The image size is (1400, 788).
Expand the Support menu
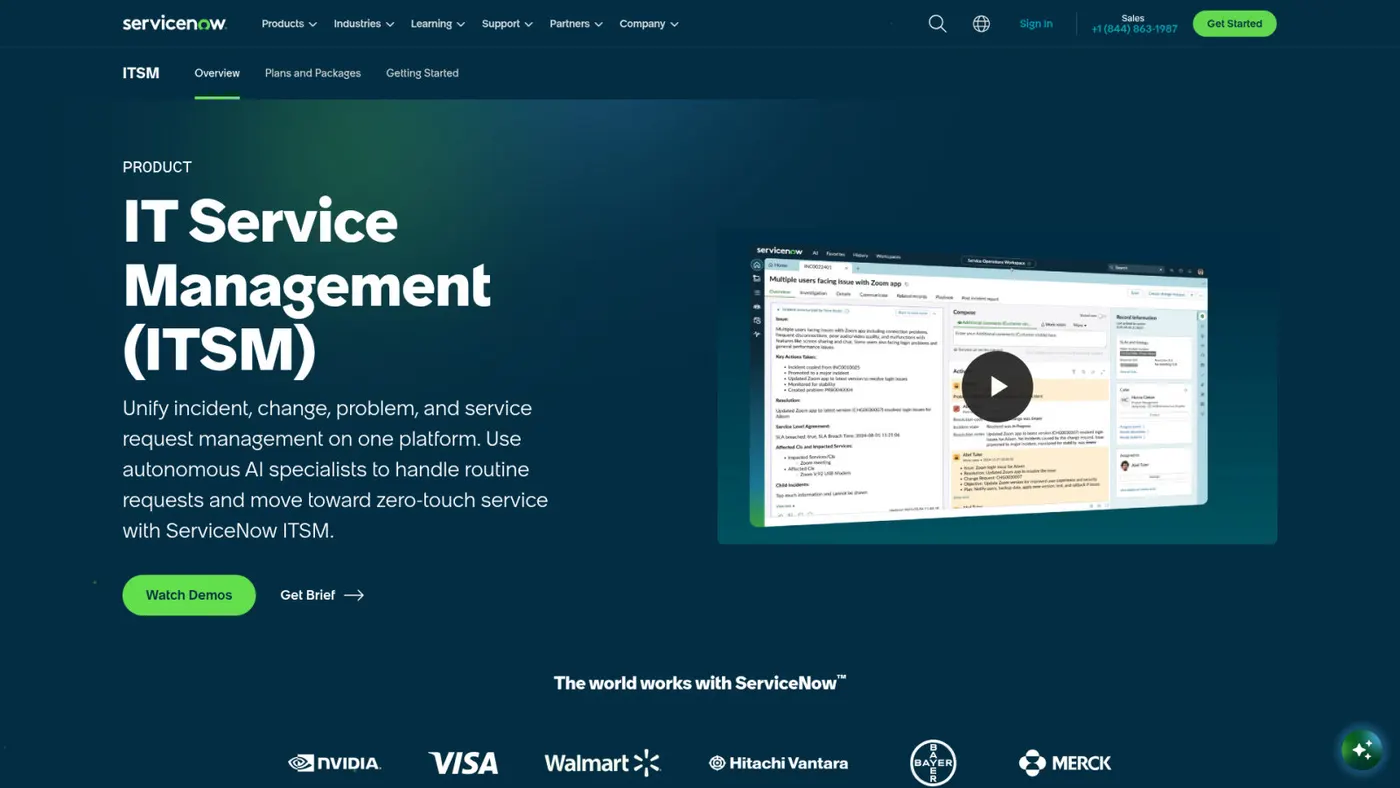[507, 24]
